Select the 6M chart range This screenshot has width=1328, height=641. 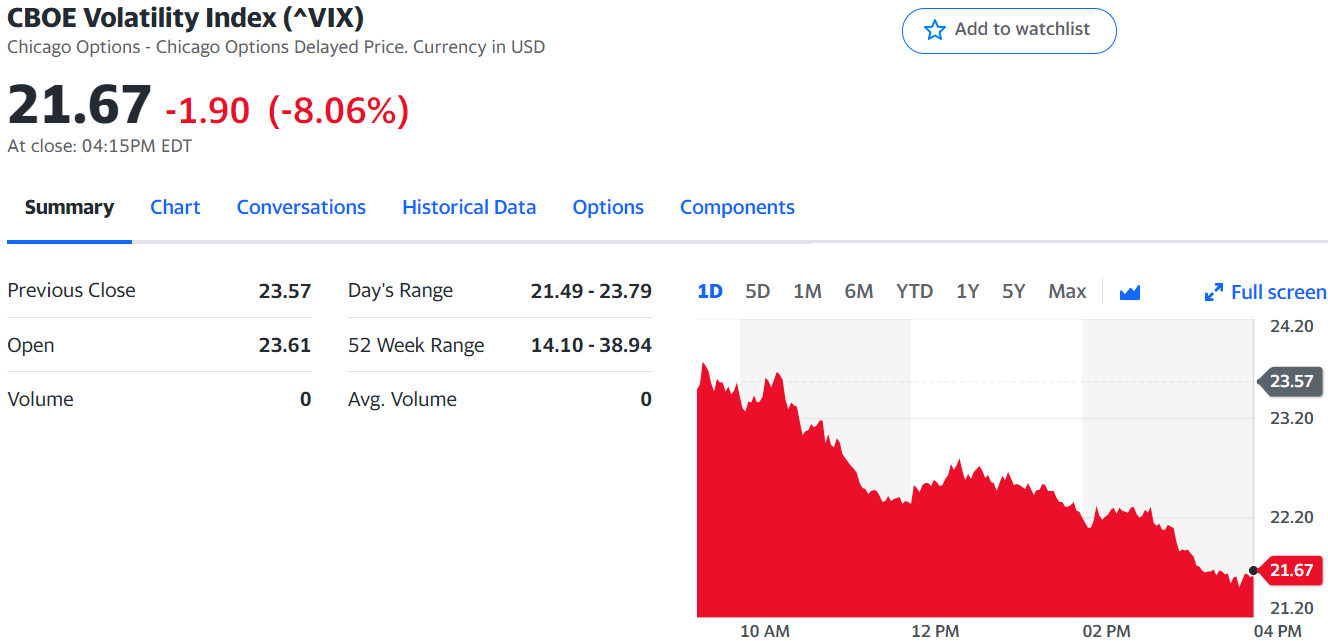(859, 291)
